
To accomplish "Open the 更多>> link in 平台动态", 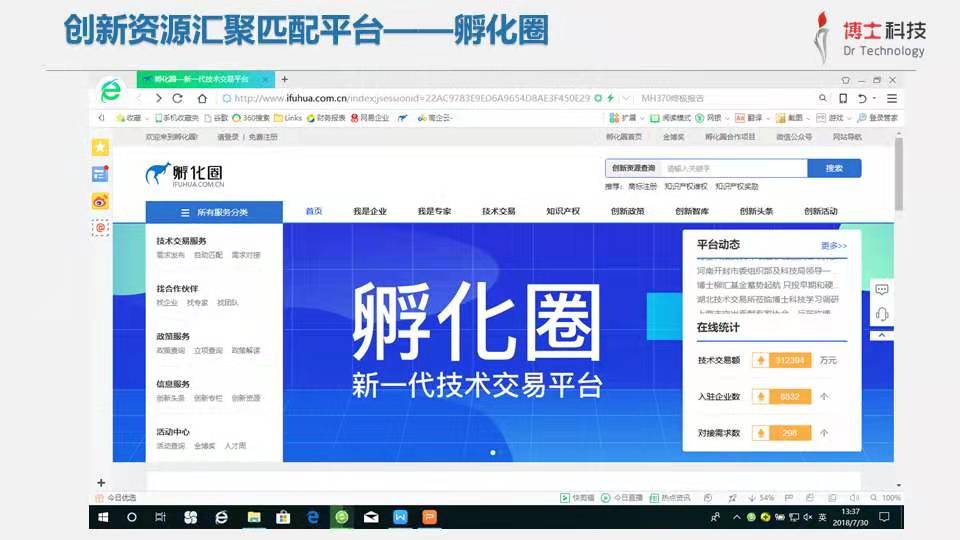I will click(834, 246).
